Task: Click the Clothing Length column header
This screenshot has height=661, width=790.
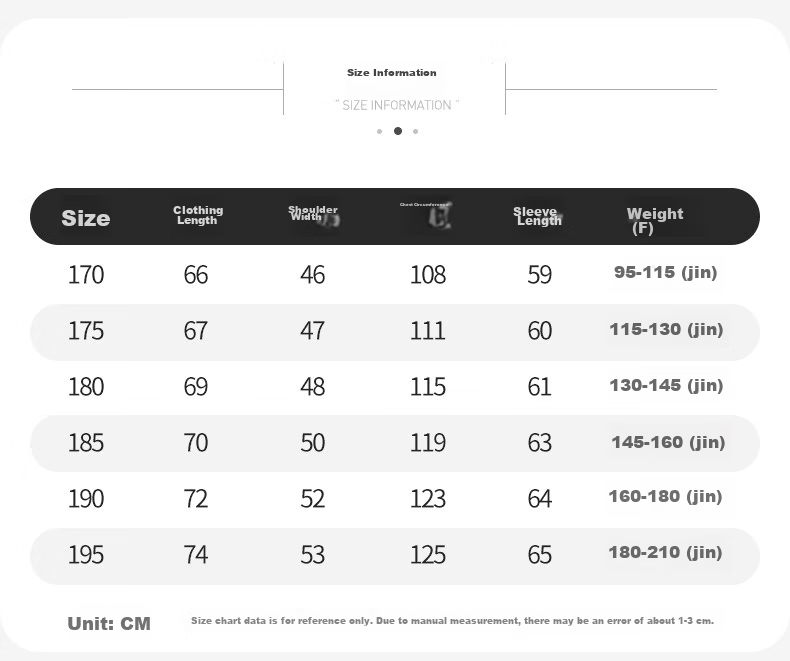Action: [198, 215]
